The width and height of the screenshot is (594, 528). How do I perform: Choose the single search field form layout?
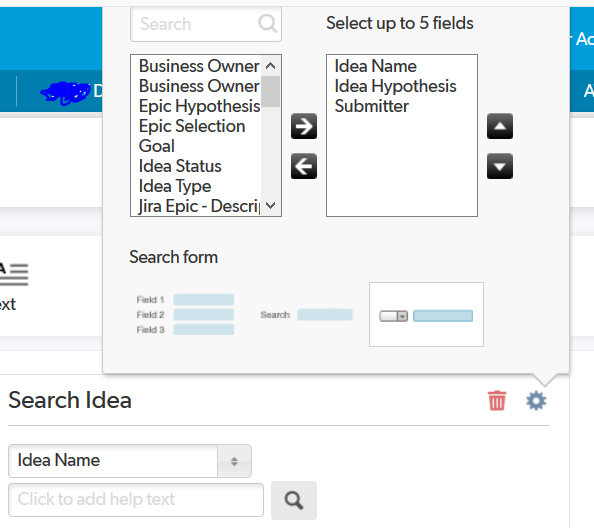(306, 315)
